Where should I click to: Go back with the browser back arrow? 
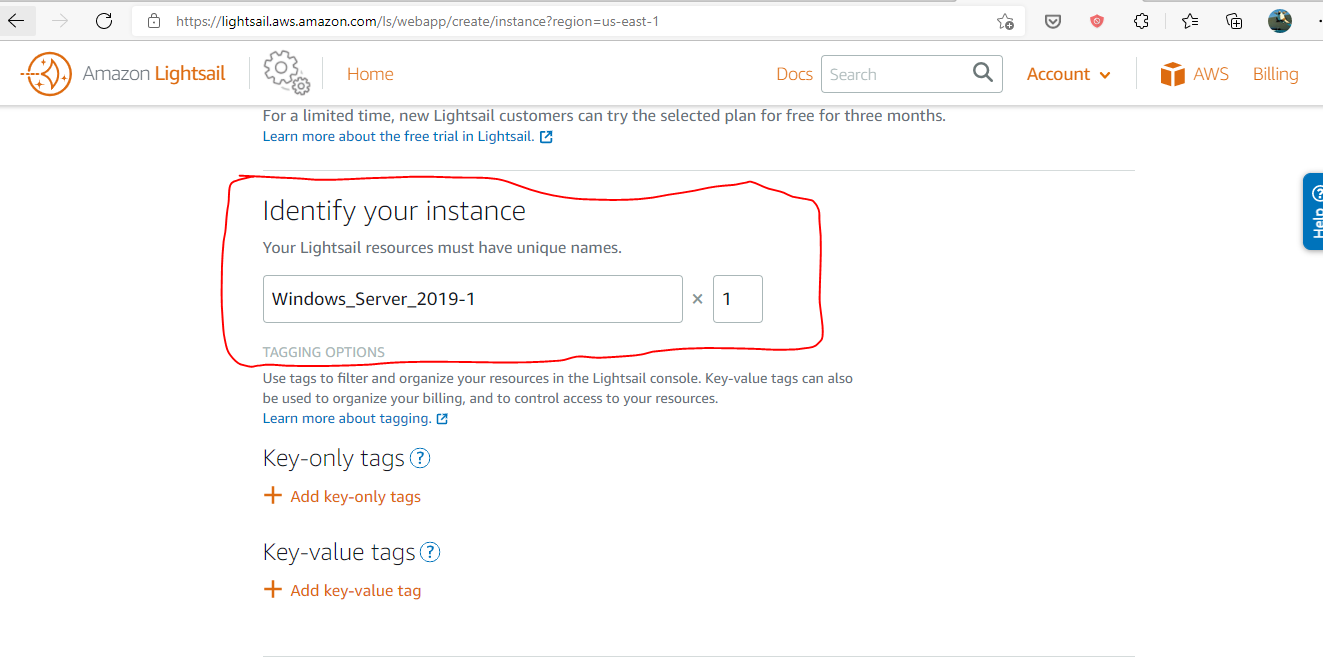pyautogui.click(x=16, y=20)
